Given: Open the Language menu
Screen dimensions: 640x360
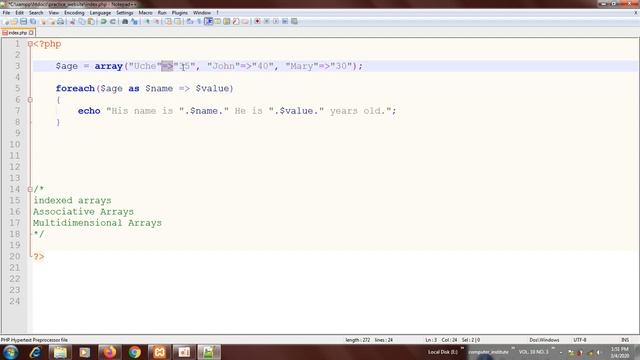Looking at the screenshot, I should point(100,13).
